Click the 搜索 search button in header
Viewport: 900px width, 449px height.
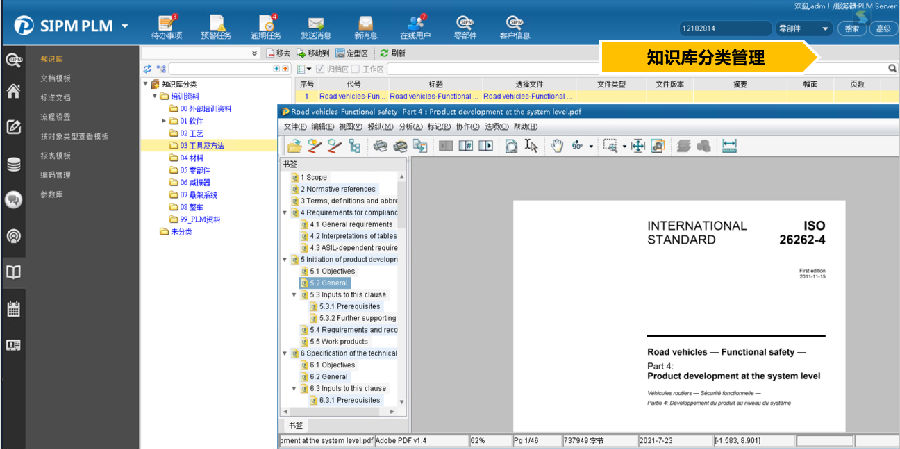(851, 28)
